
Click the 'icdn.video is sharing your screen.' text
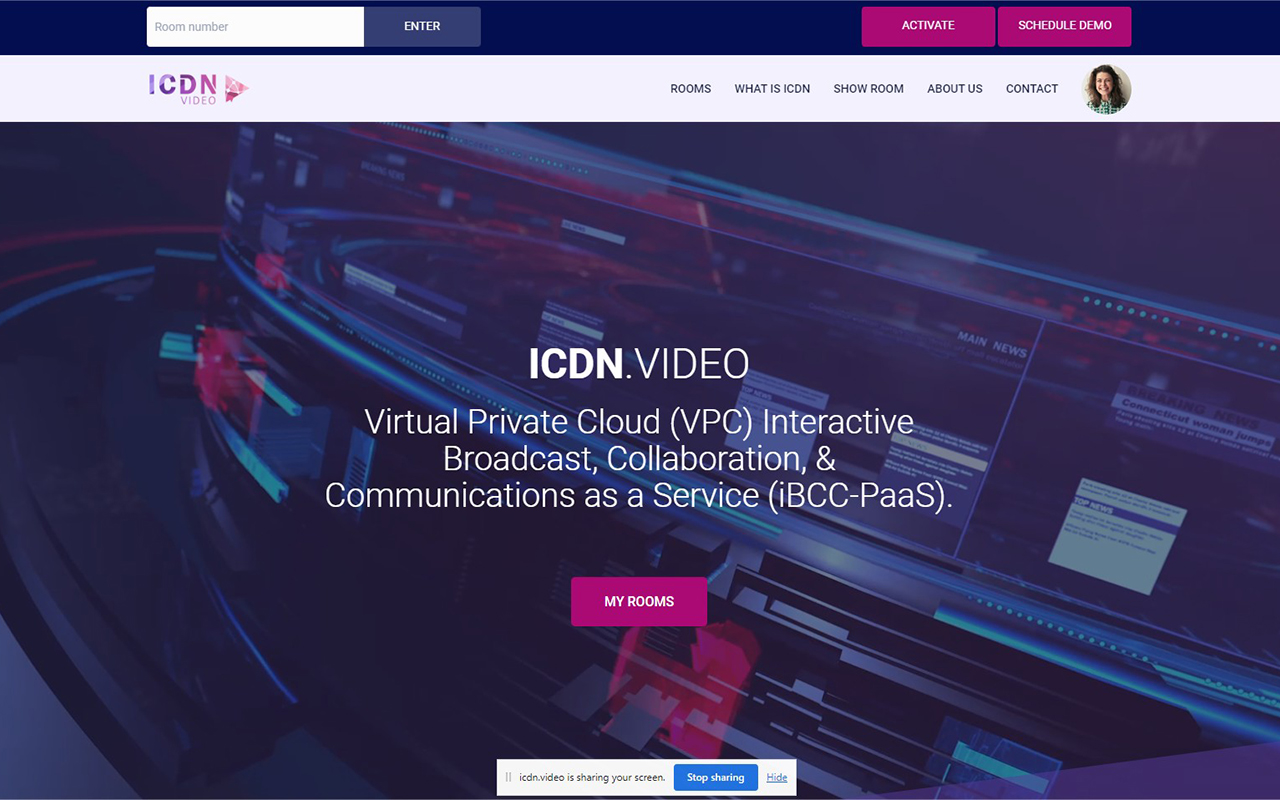pyautogui.click(x=592, y=777)
